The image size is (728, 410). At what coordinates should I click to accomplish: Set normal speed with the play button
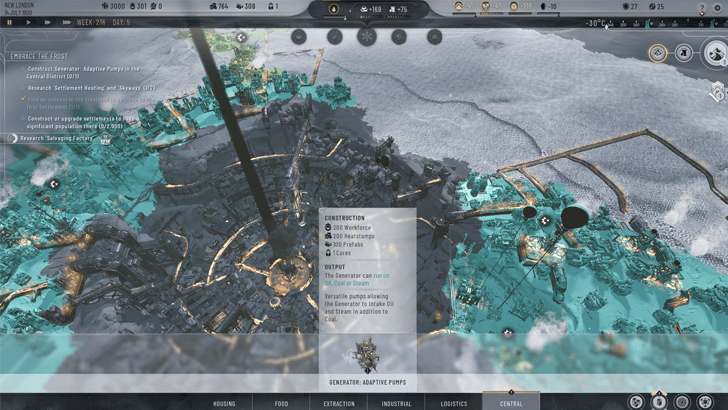click(28, 22)
